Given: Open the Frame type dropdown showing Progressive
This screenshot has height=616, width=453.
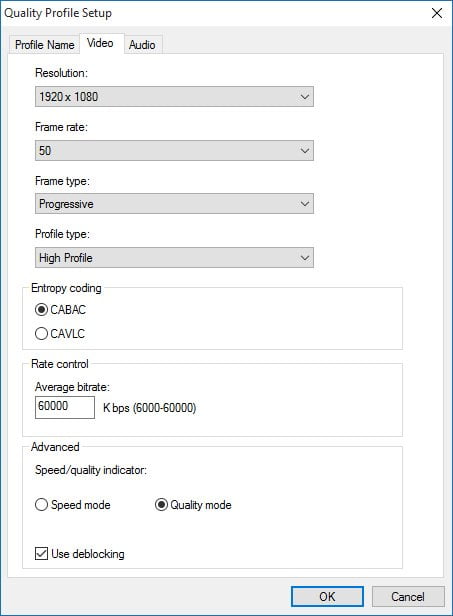Looking at the screenshot, I should point(174,204).
